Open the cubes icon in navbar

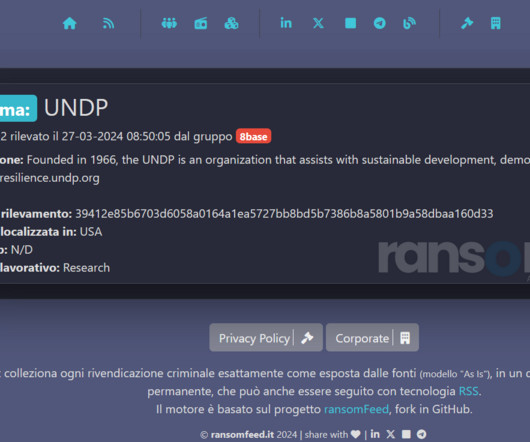pyautogui.click(x=232, y=24)
